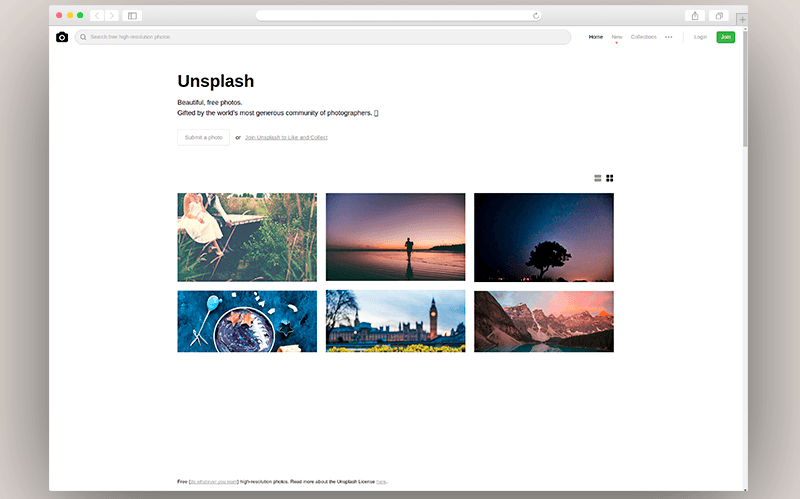Viewport: 800px width, 499px height.
Task: Click the page vertical scrollbar
Action: (x=745, y=89)
